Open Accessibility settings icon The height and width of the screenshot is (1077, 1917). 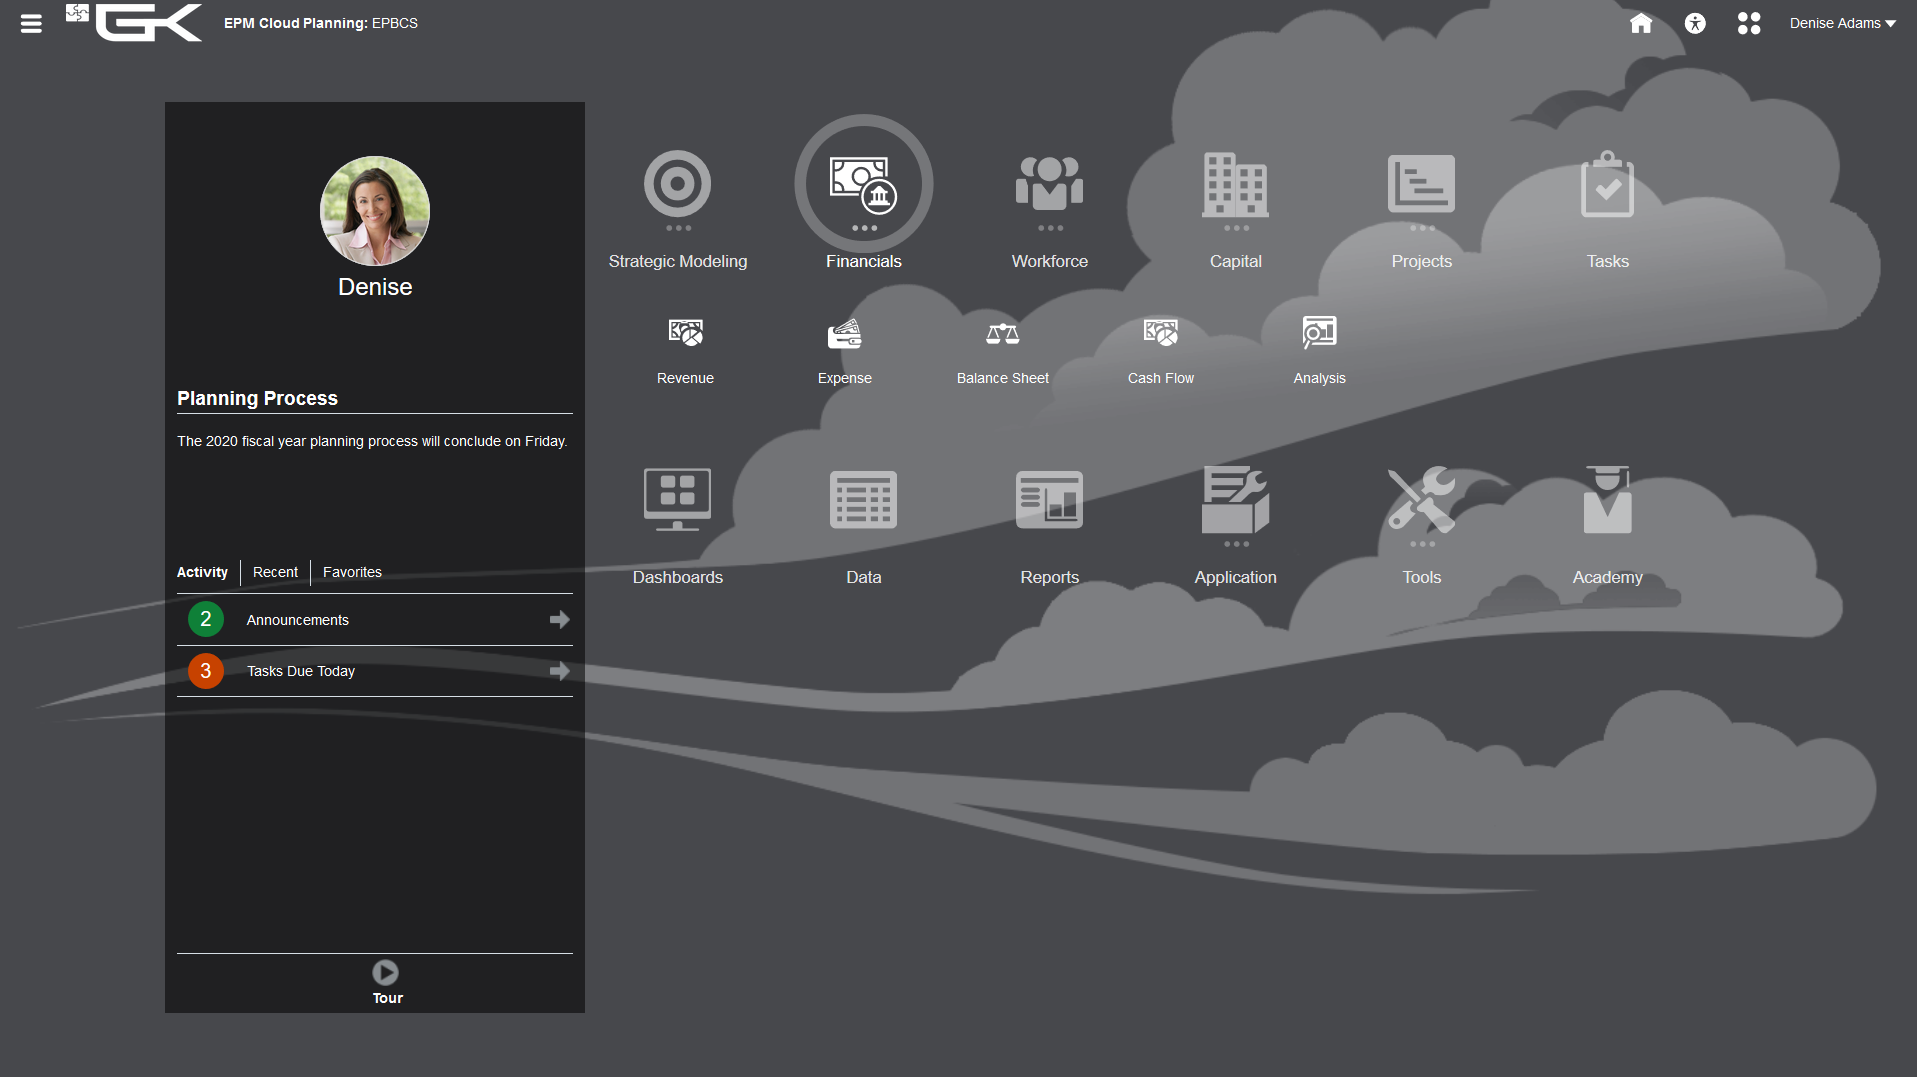[1695, 23]
